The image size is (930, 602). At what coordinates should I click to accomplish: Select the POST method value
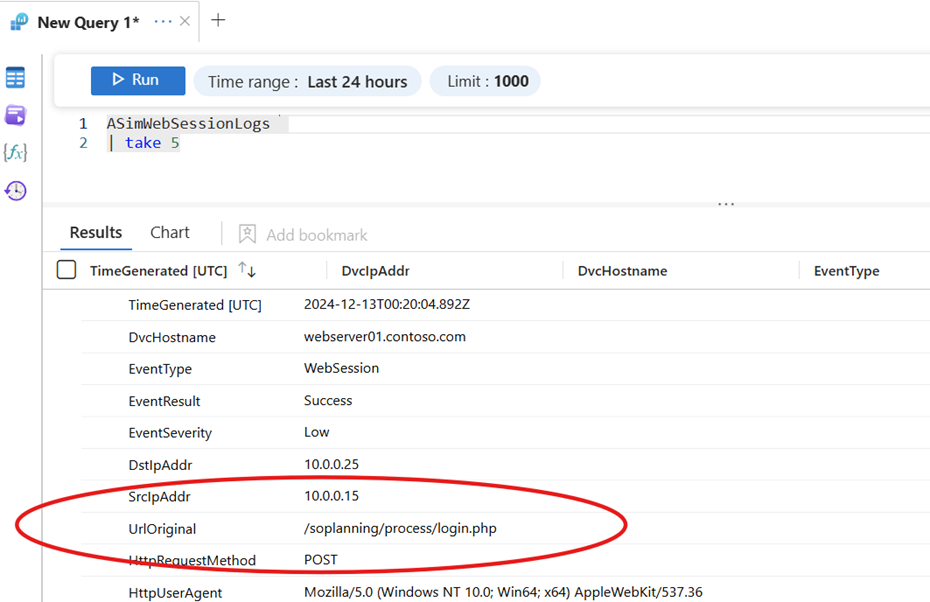[321, 560]
